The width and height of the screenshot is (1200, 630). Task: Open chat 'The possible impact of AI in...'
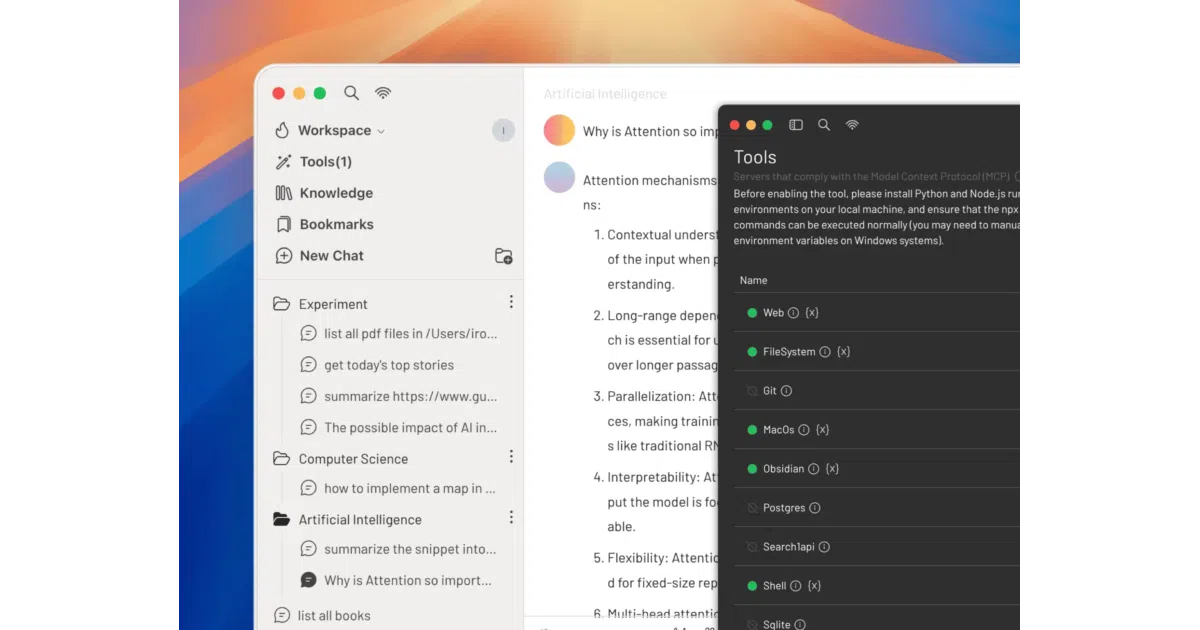click(398, 427)
